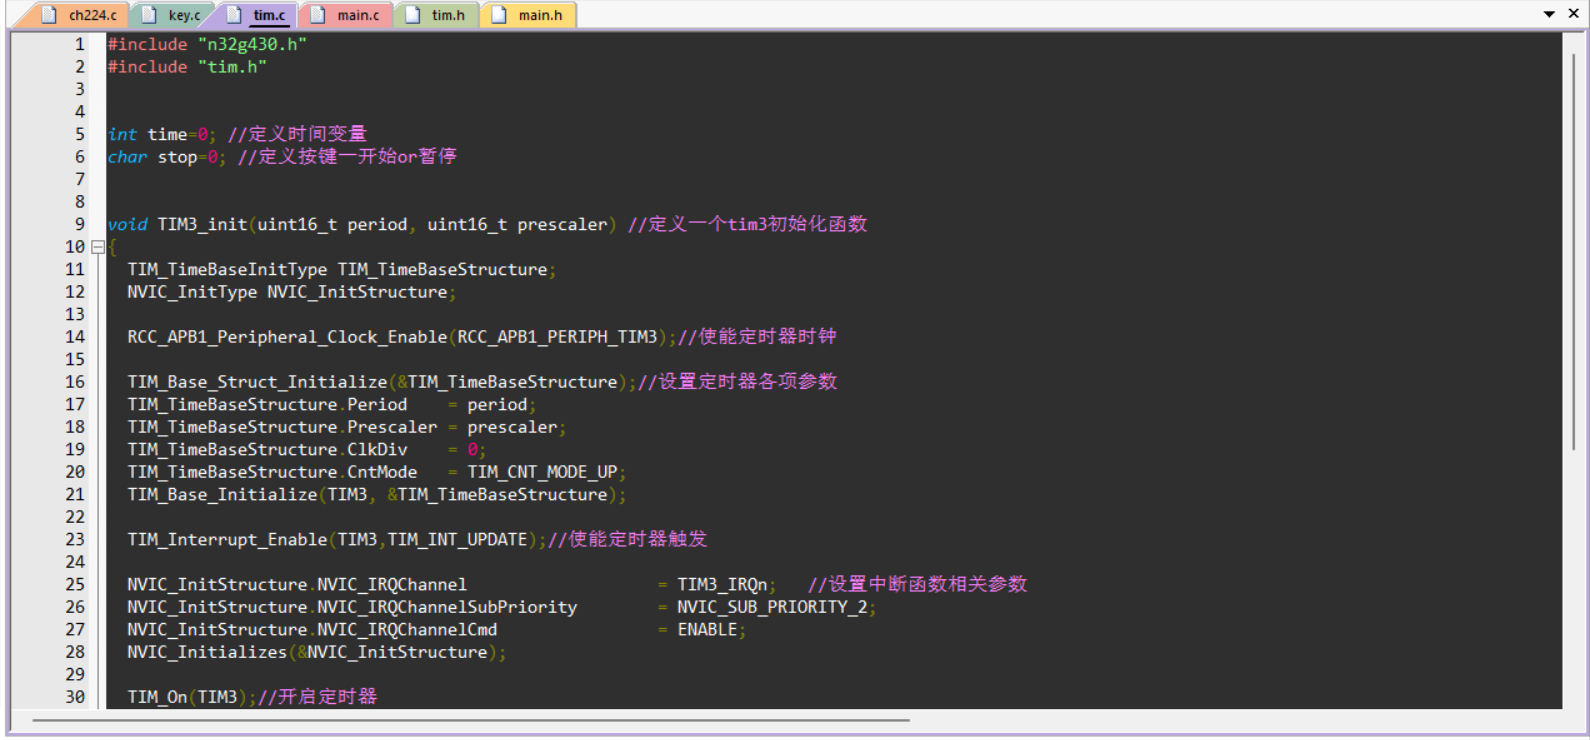Screen dimensions: 1590x740
Task: Open the active files dropdown arrow
Action: (1549, 14)
